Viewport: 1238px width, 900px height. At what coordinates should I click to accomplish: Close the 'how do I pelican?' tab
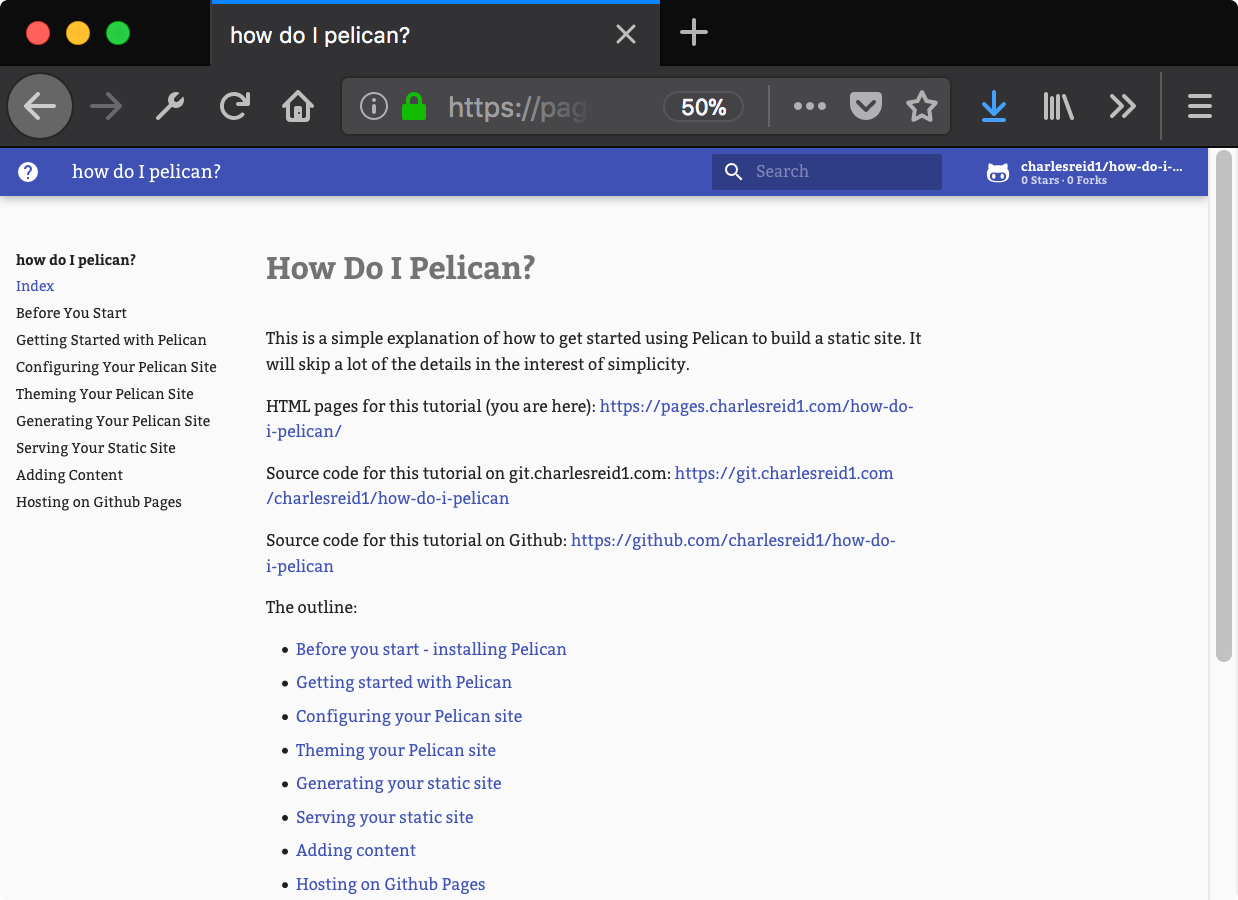click(626, 35)
